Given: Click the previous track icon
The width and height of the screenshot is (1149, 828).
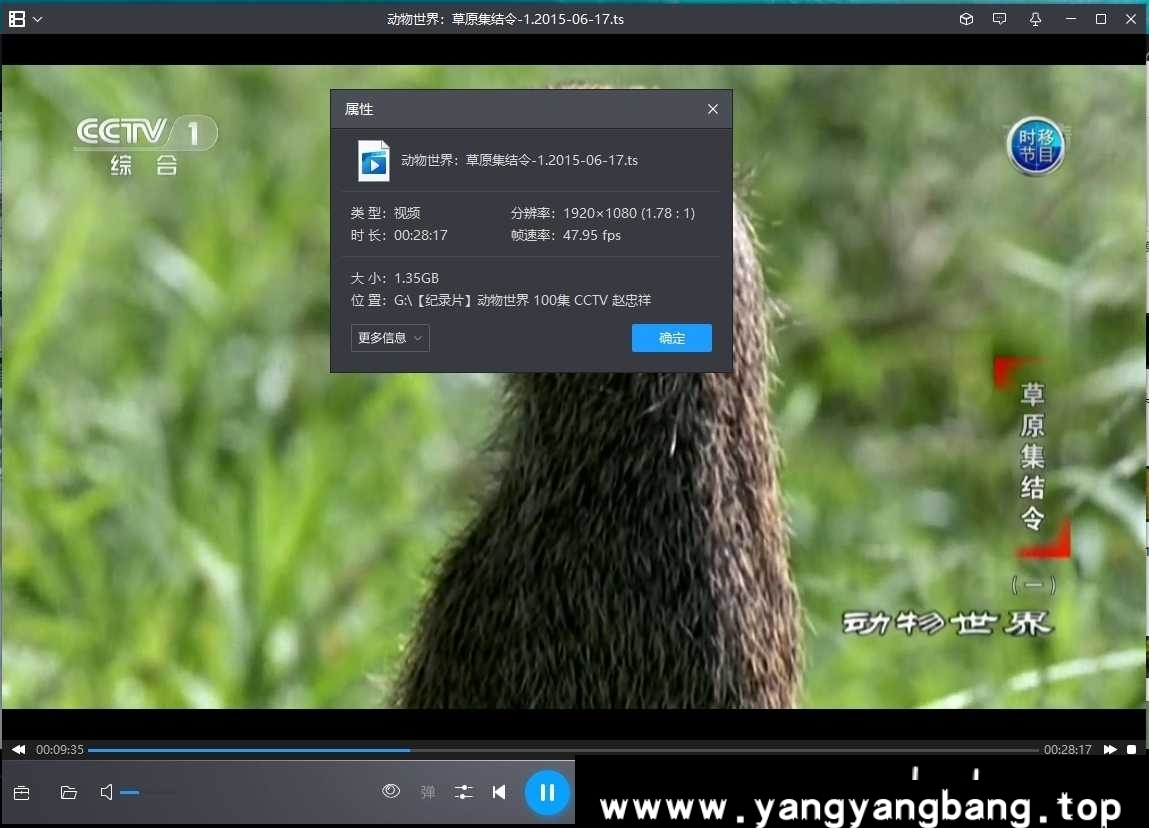Looking at the screenshot, I should tap(499, 791).
